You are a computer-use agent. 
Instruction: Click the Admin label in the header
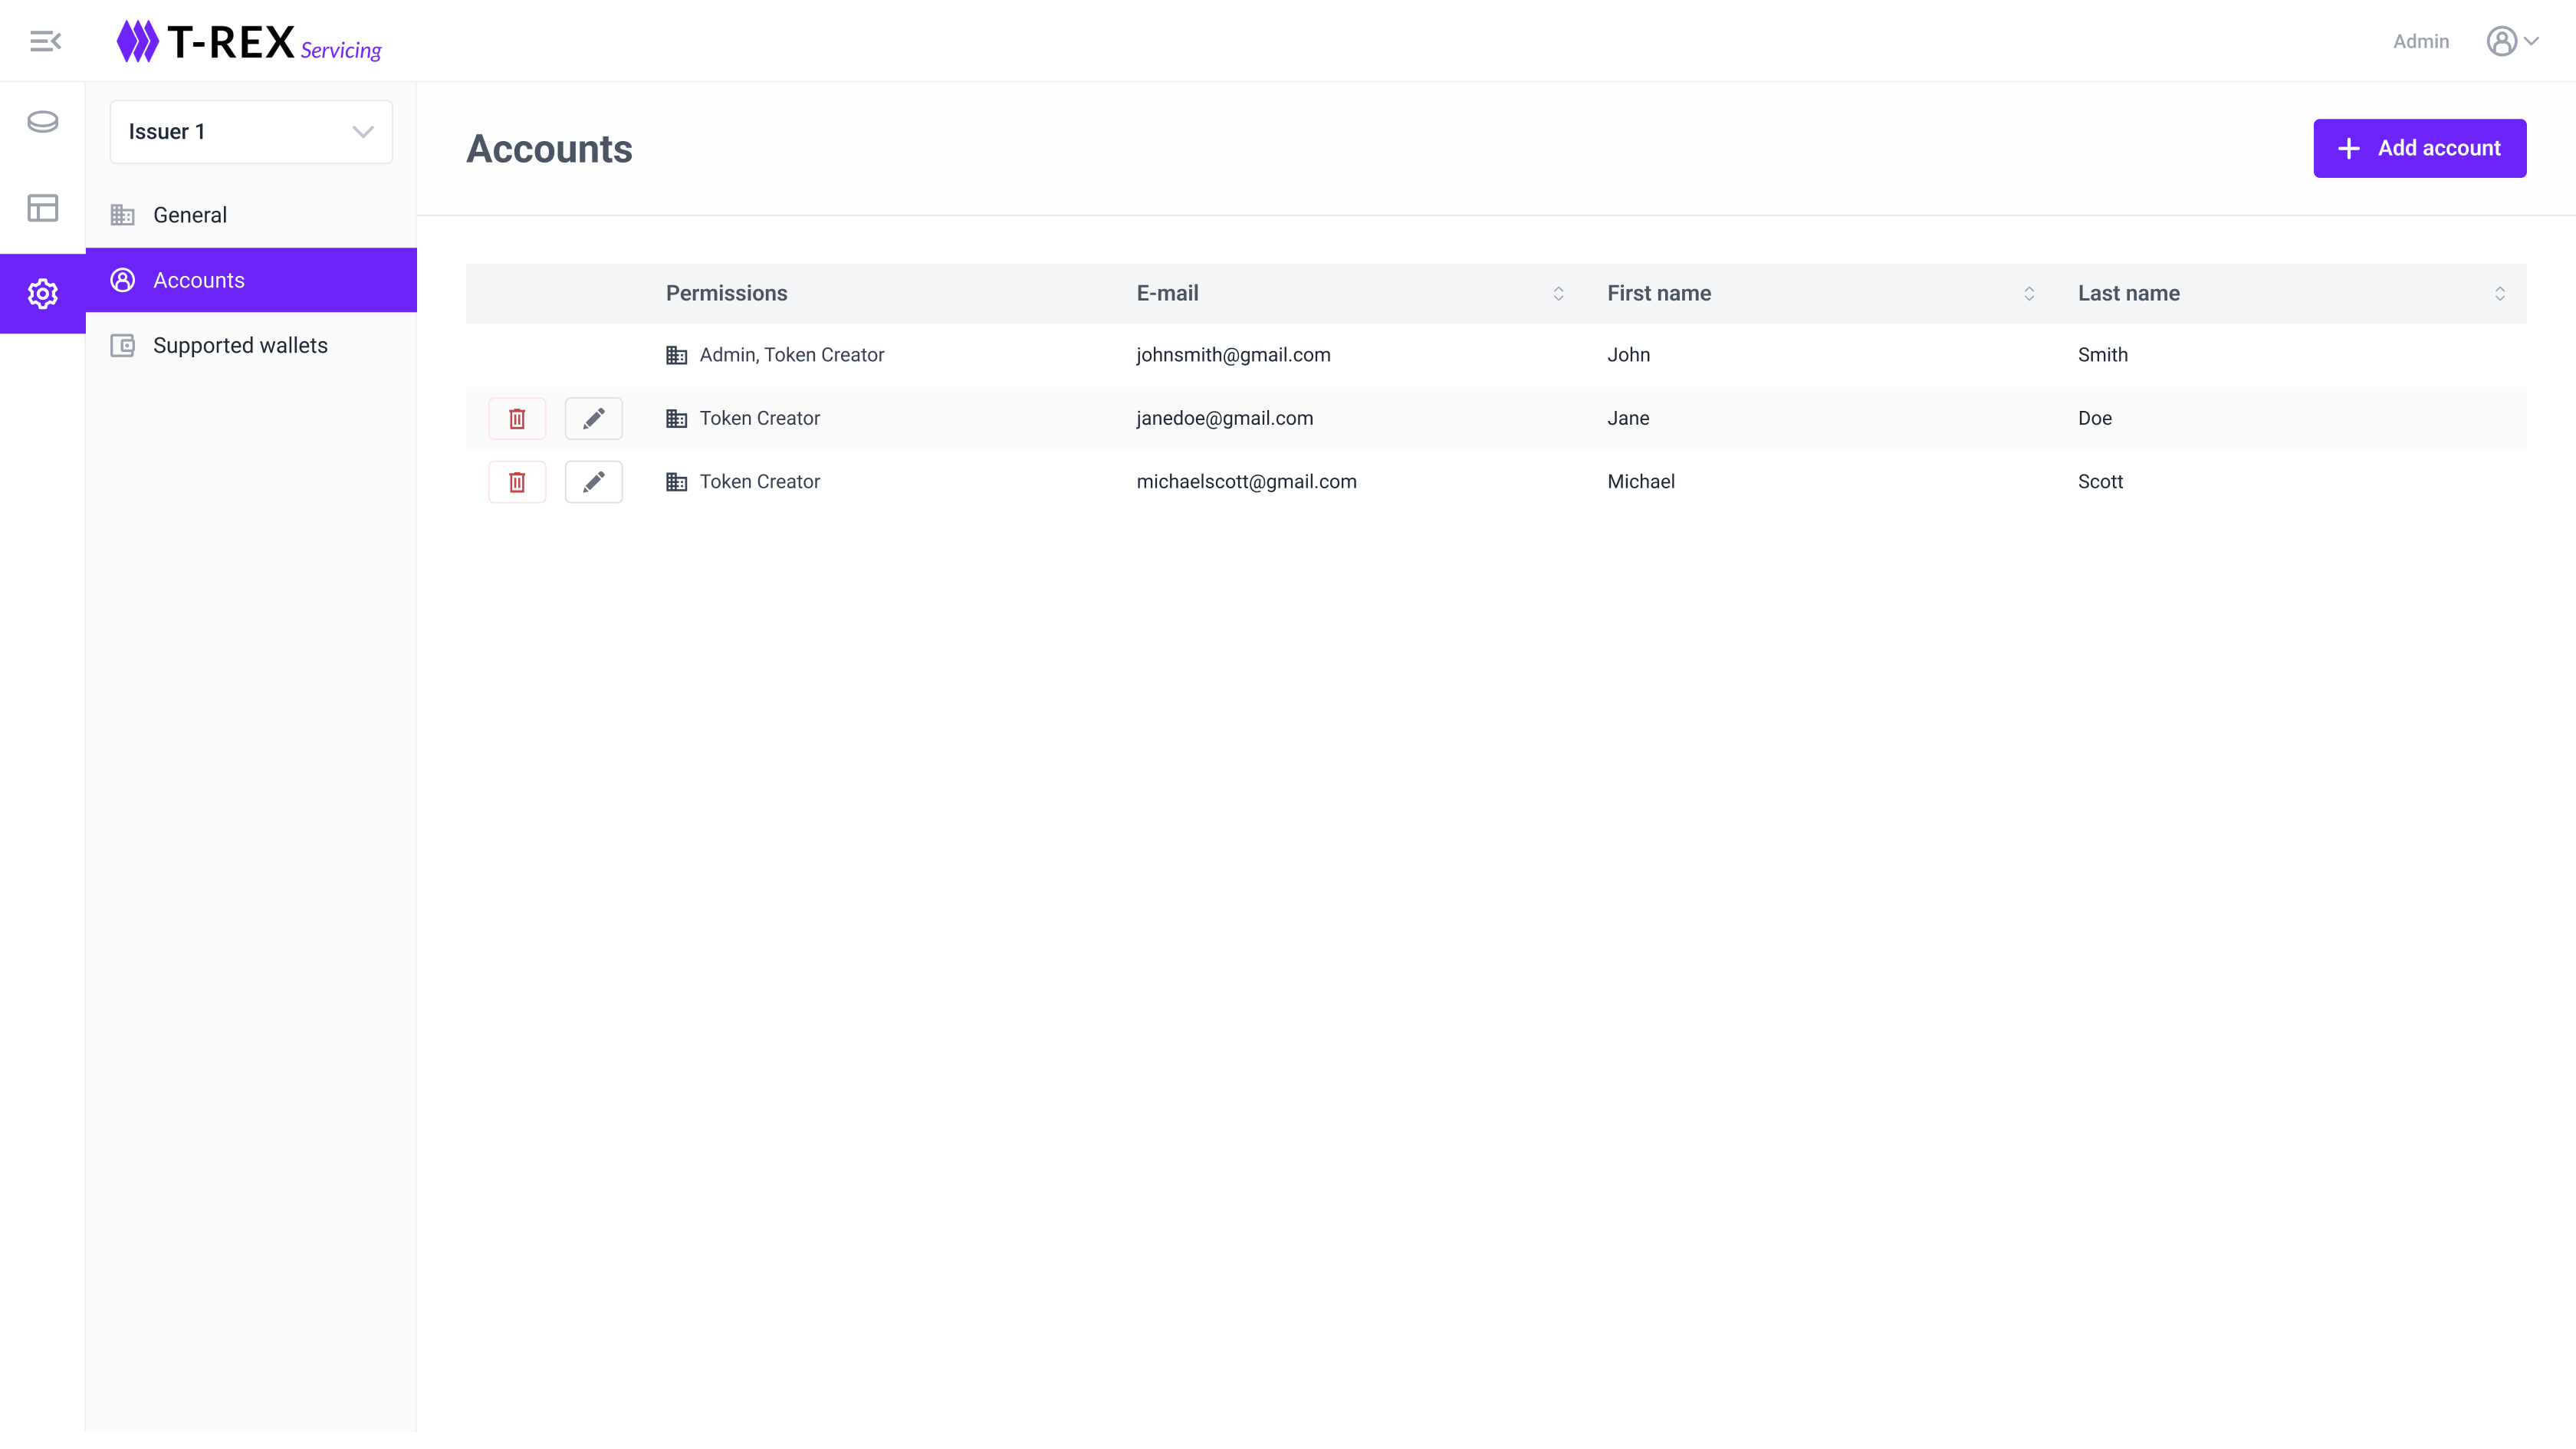tap(2420, 41)
